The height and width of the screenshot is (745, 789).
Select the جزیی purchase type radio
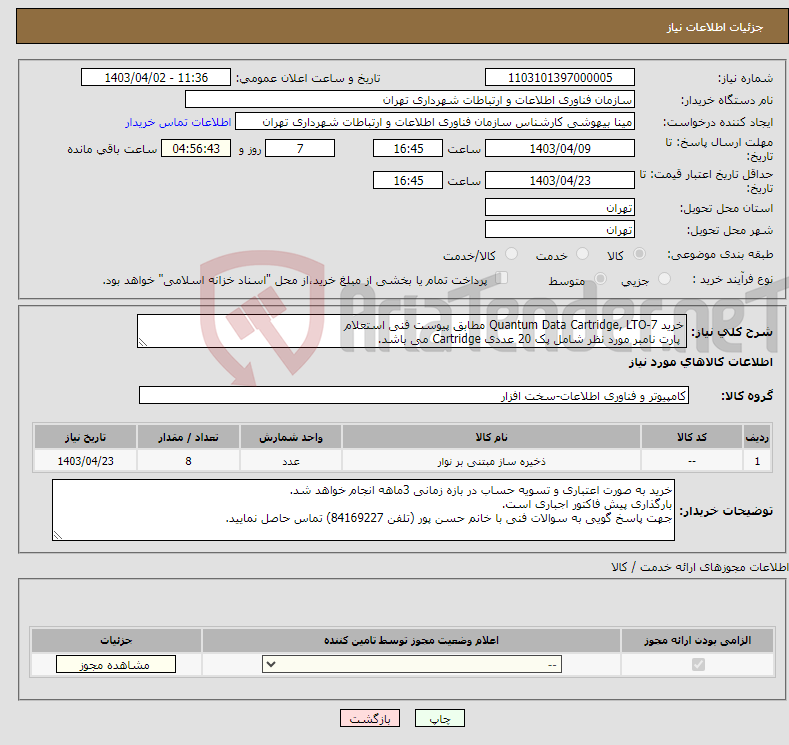664,278
